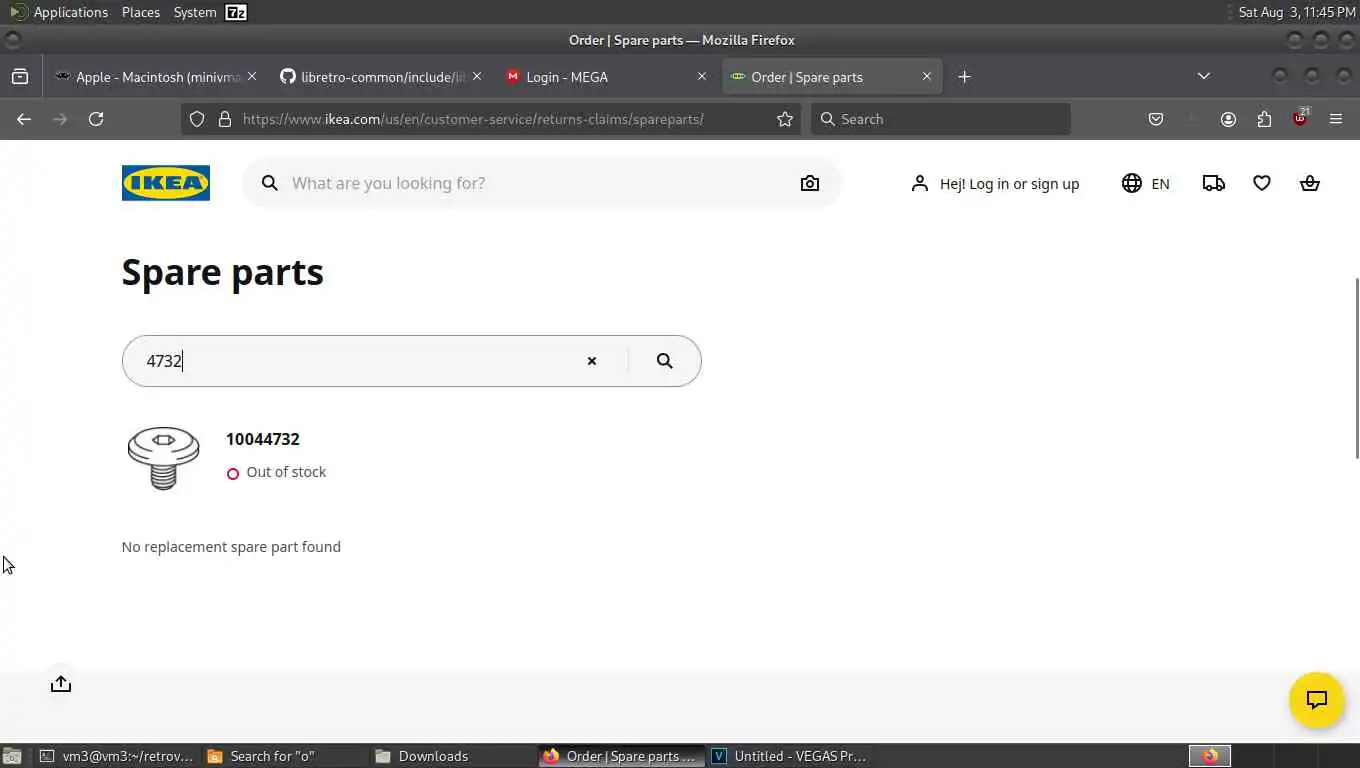
Task: Click the share/upload icon at bottom left
Action: [x=61, y=684]
